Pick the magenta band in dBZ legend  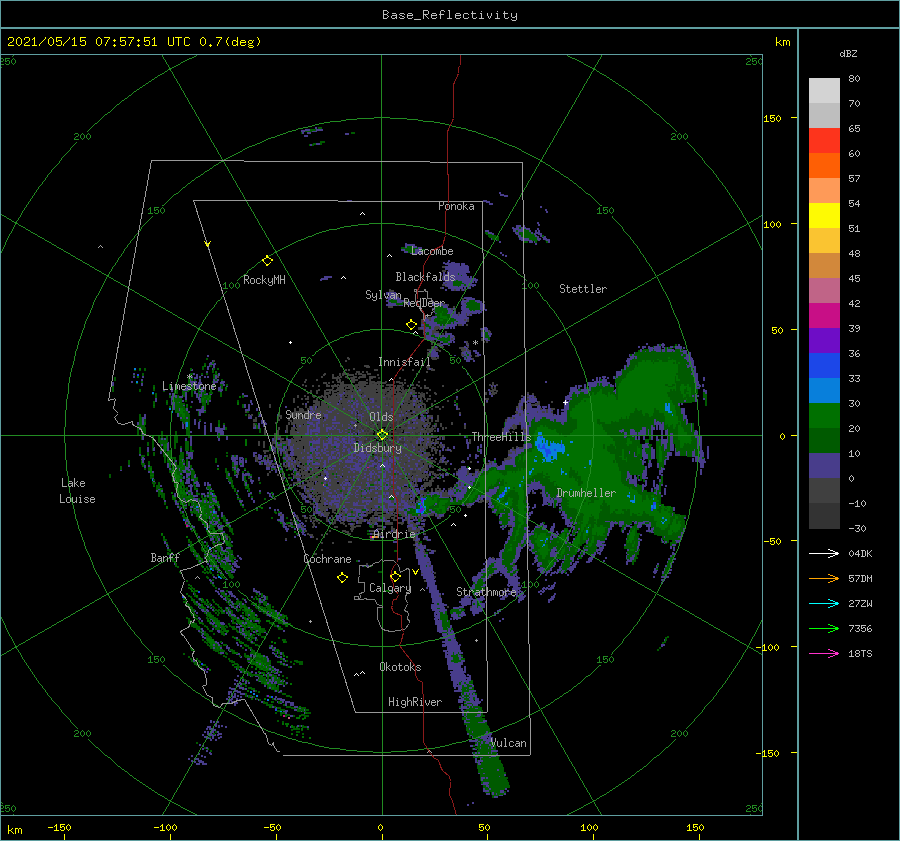824,316
